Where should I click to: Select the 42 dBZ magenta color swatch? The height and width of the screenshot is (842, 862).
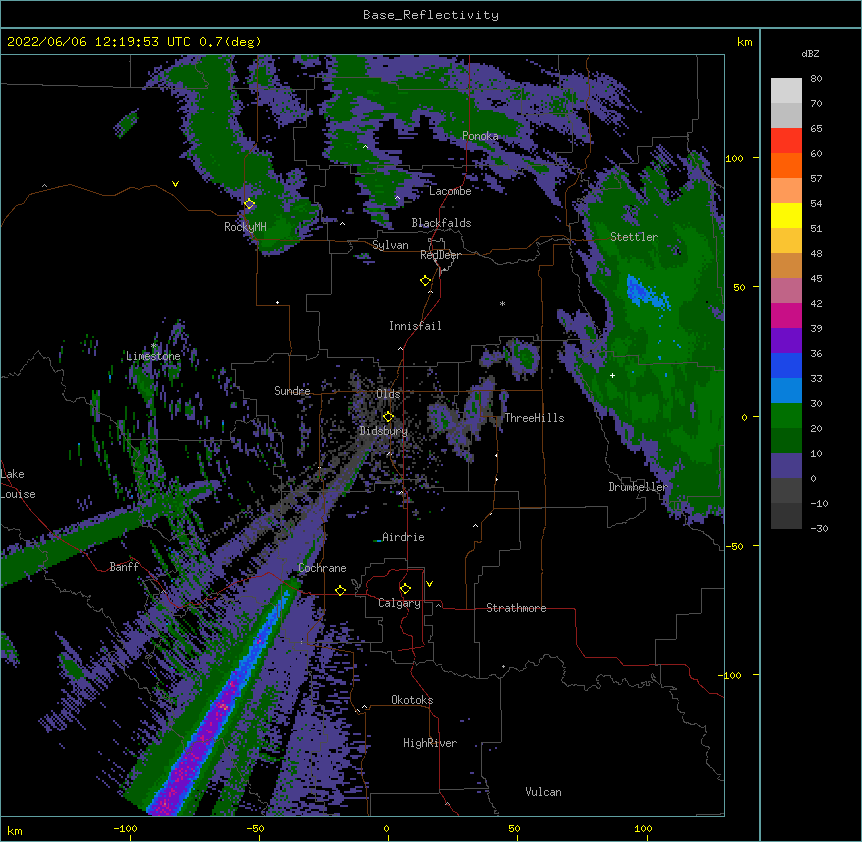point(786,315)
